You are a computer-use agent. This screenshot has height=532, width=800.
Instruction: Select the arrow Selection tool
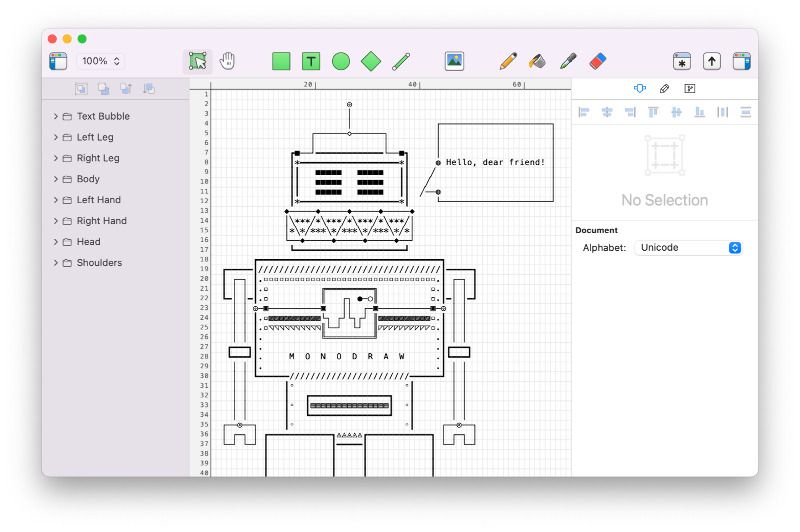click(197, 61)
